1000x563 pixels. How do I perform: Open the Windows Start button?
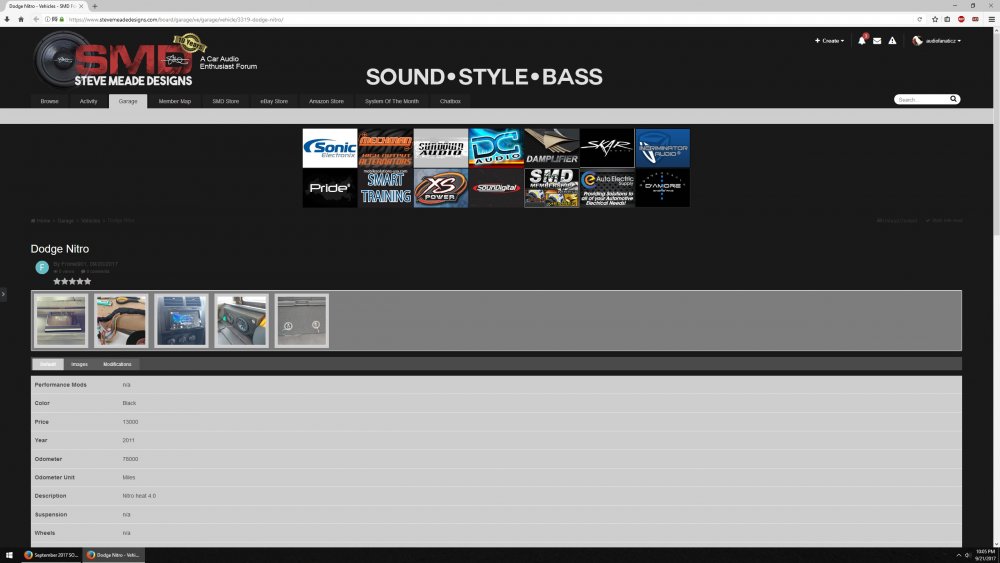[x=9, y=555]
